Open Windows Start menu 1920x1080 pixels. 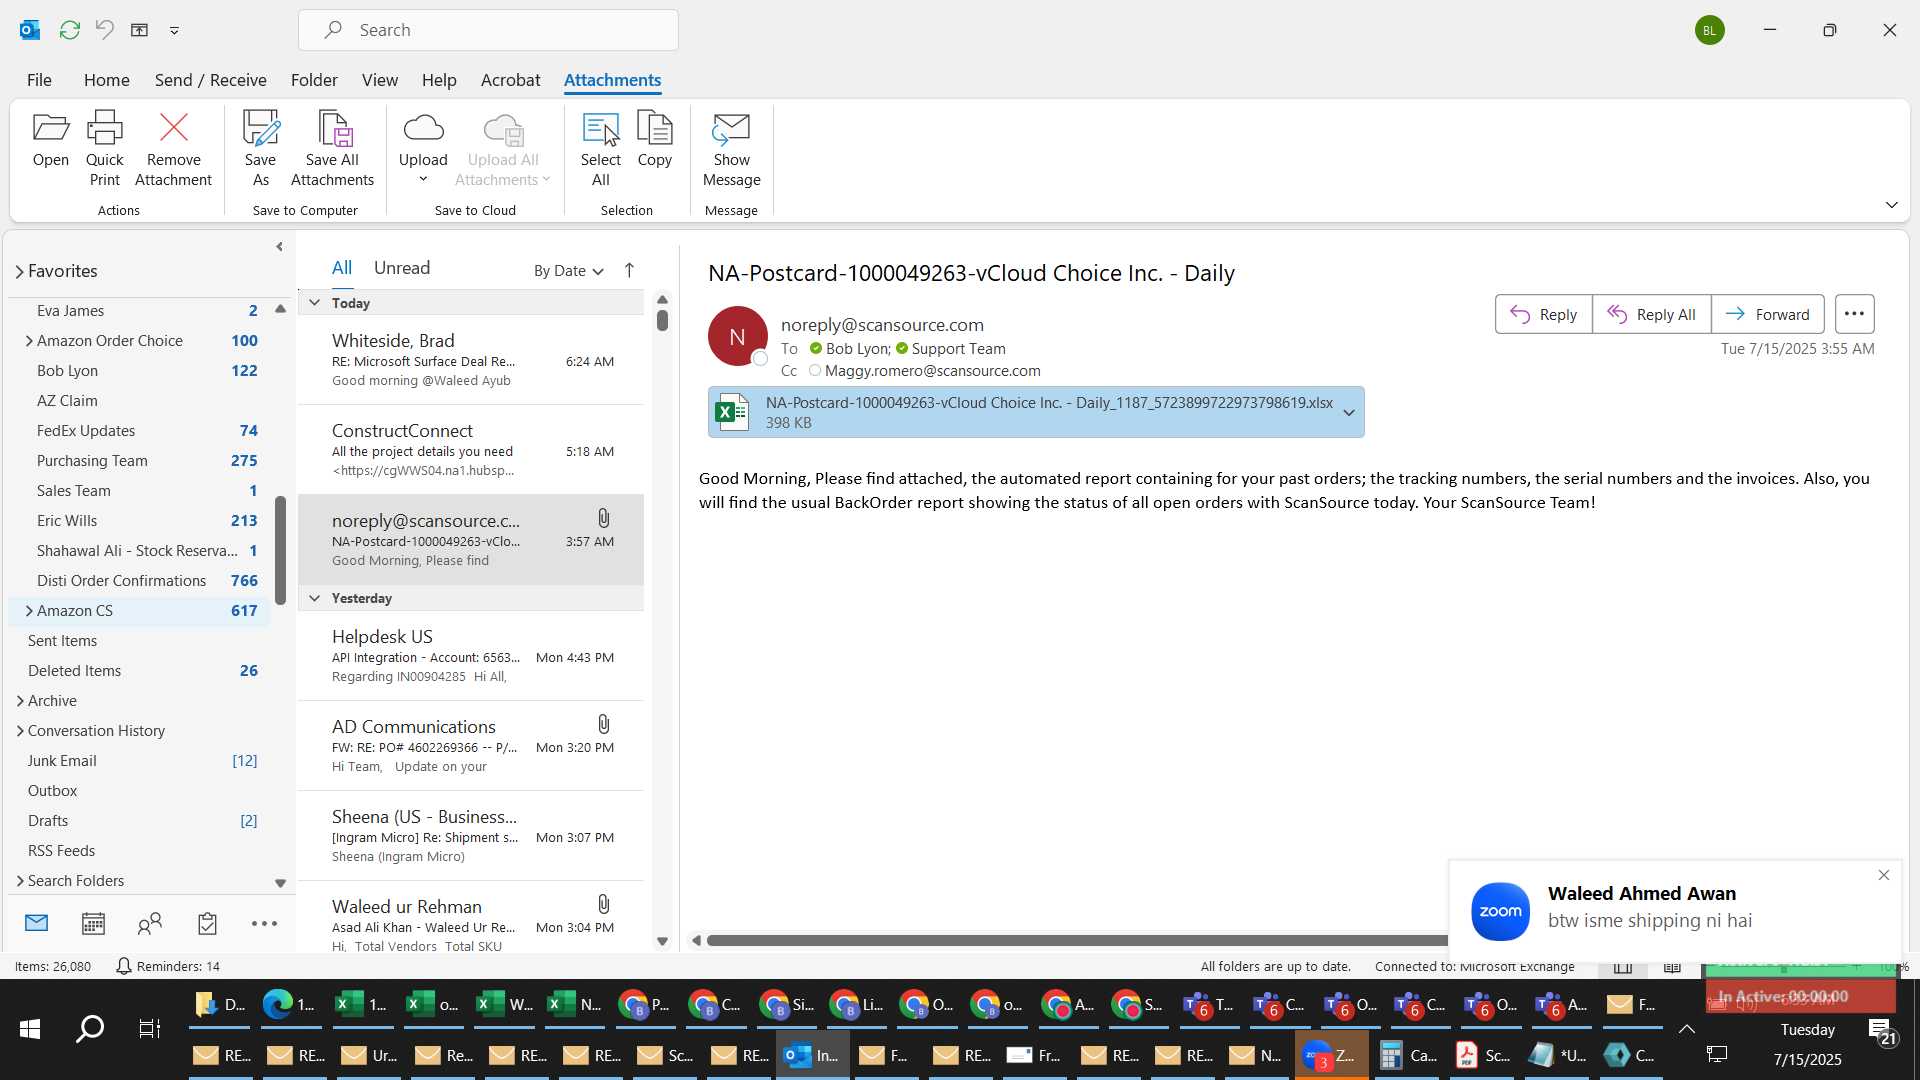point(29,1029)
